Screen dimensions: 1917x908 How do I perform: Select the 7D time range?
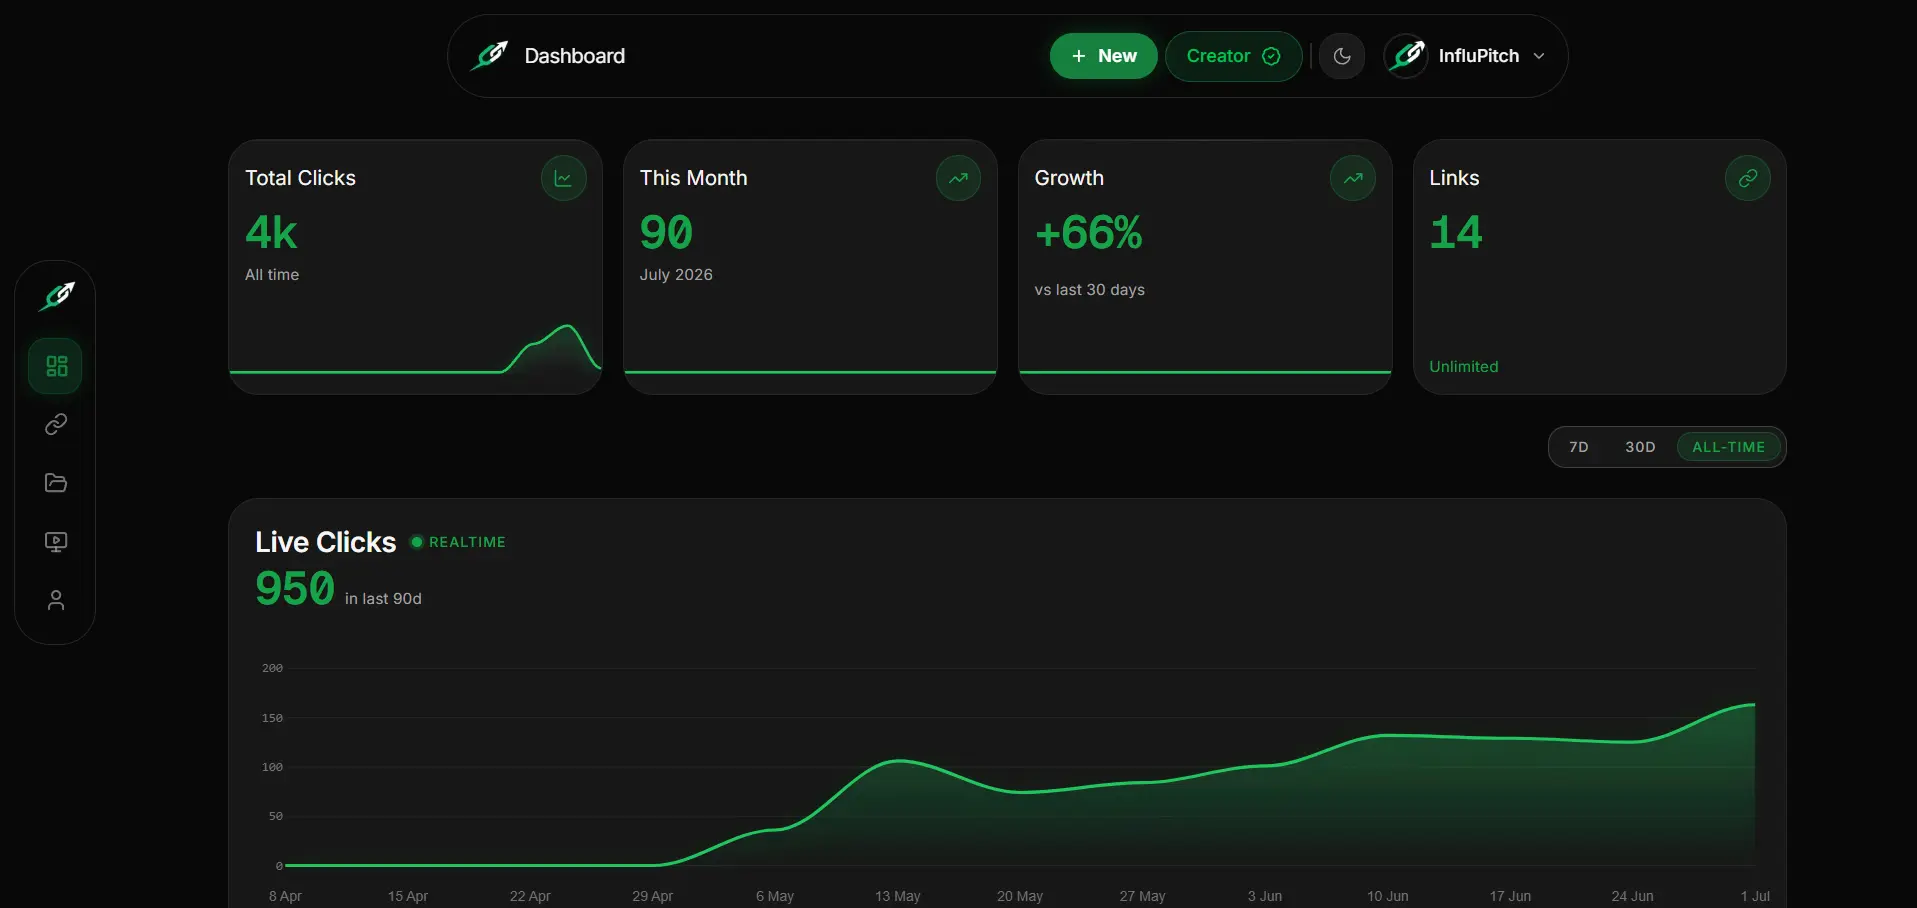pyautogui.click(x=1579, y=447)
